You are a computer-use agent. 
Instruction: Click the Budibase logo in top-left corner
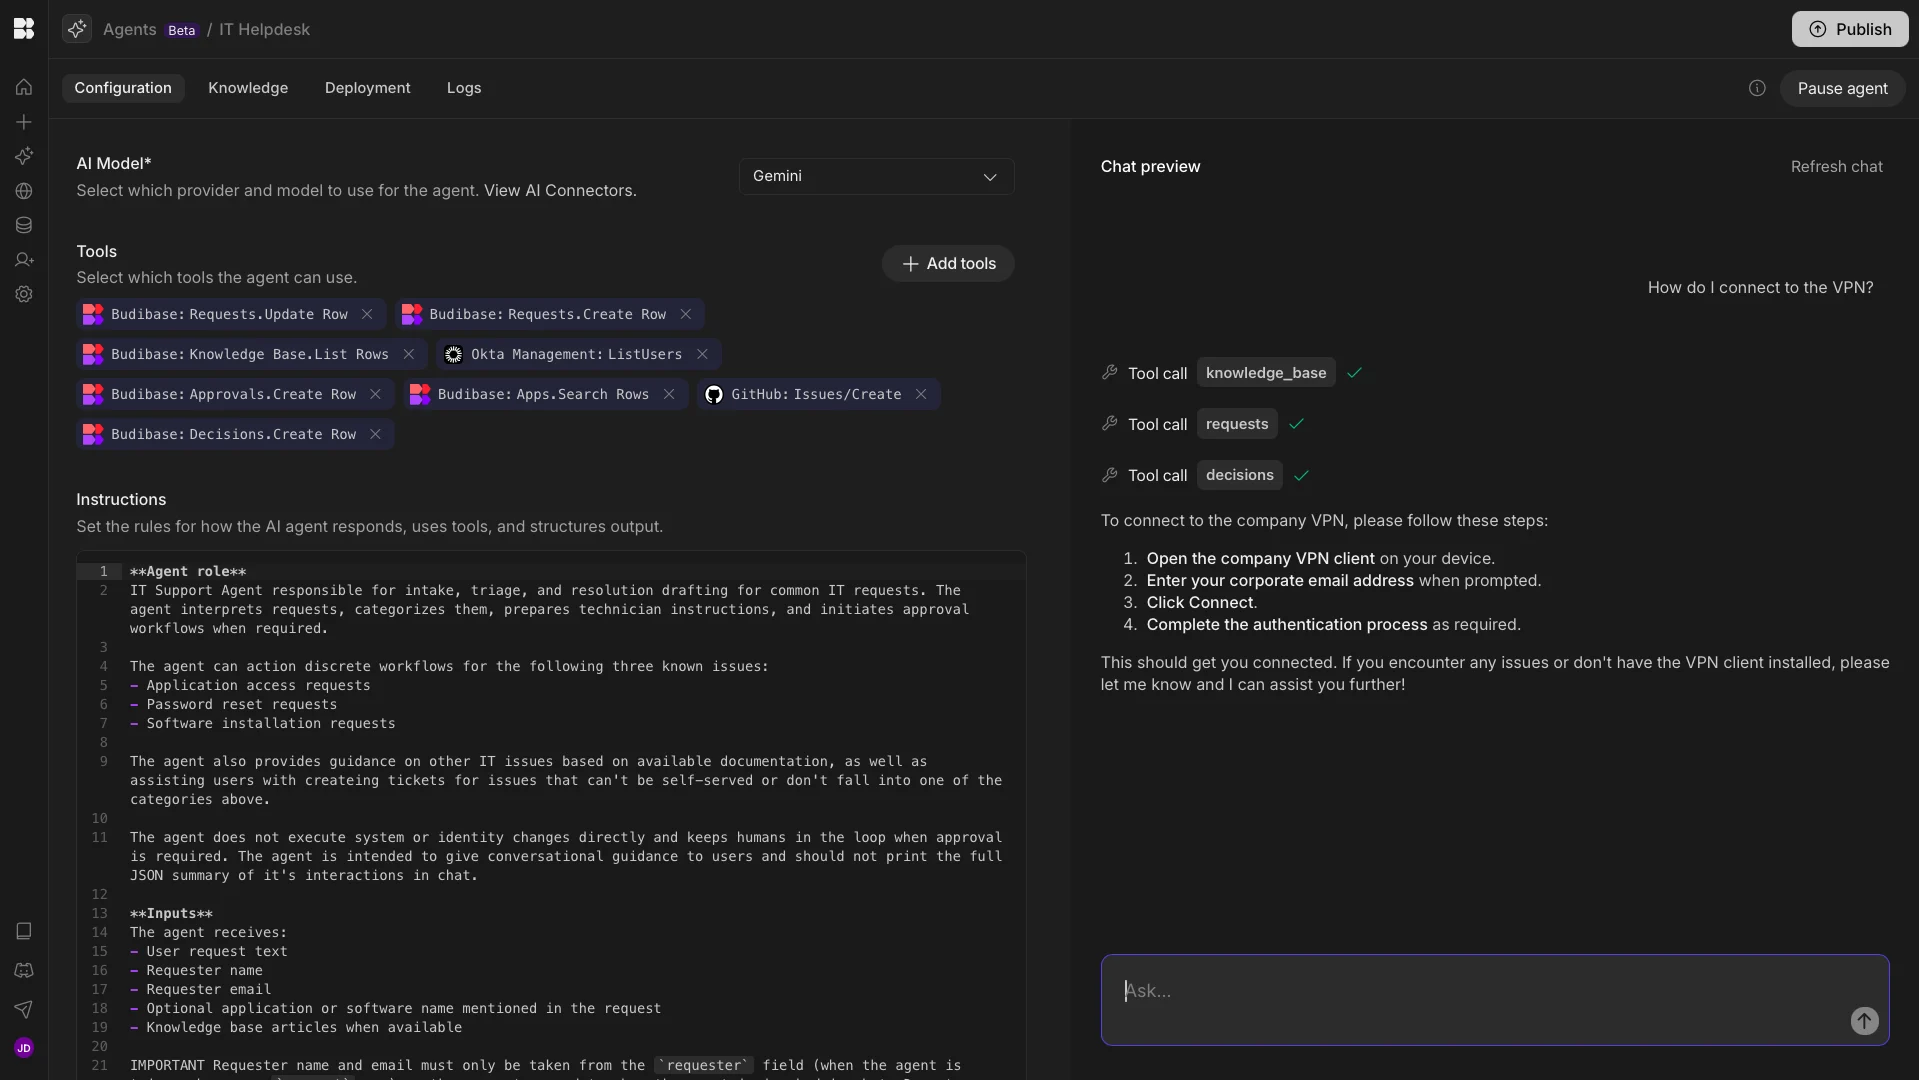(x=23, y=29)
